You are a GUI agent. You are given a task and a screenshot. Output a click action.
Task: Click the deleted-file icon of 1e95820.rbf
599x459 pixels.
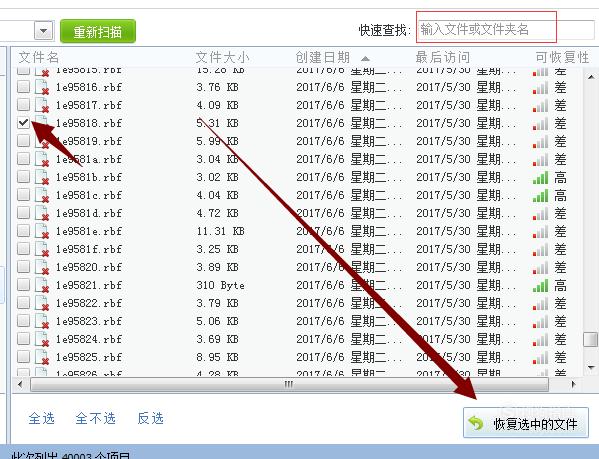pyautogui.click(x=42, y=267)
